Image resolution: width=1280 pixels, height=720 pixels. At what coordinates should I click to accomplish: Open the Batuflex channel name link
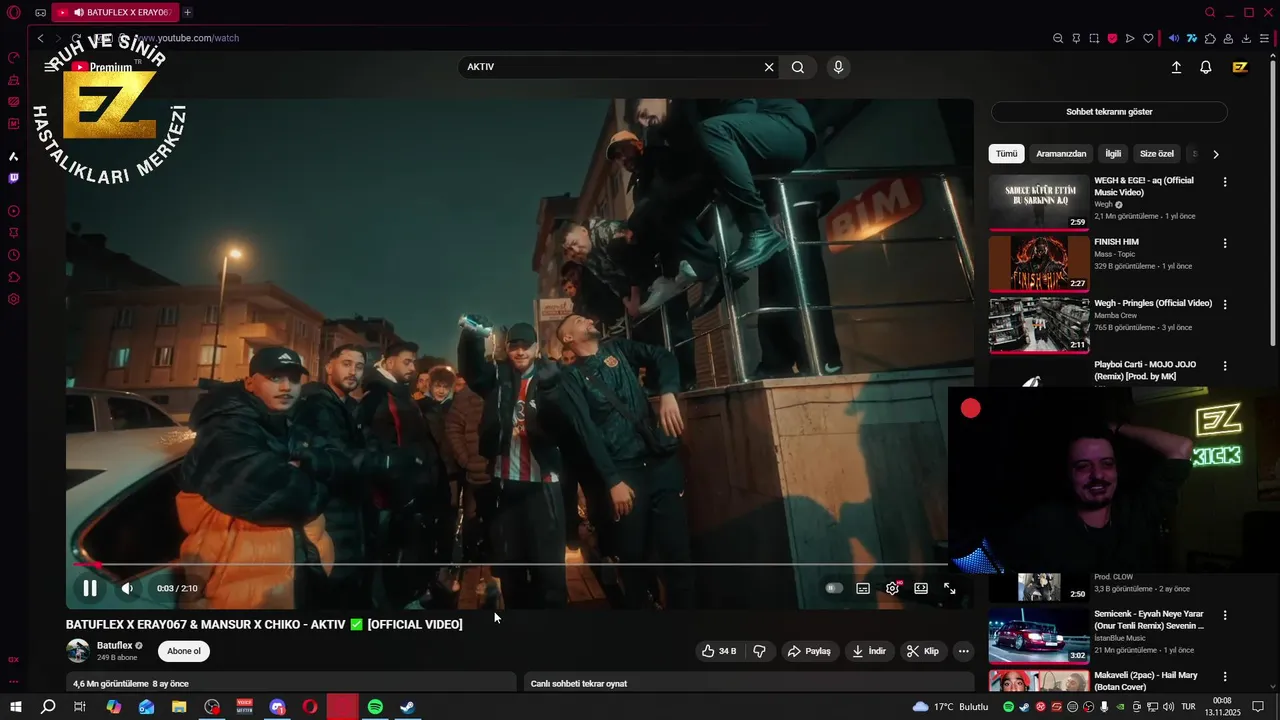click(114, 646)
